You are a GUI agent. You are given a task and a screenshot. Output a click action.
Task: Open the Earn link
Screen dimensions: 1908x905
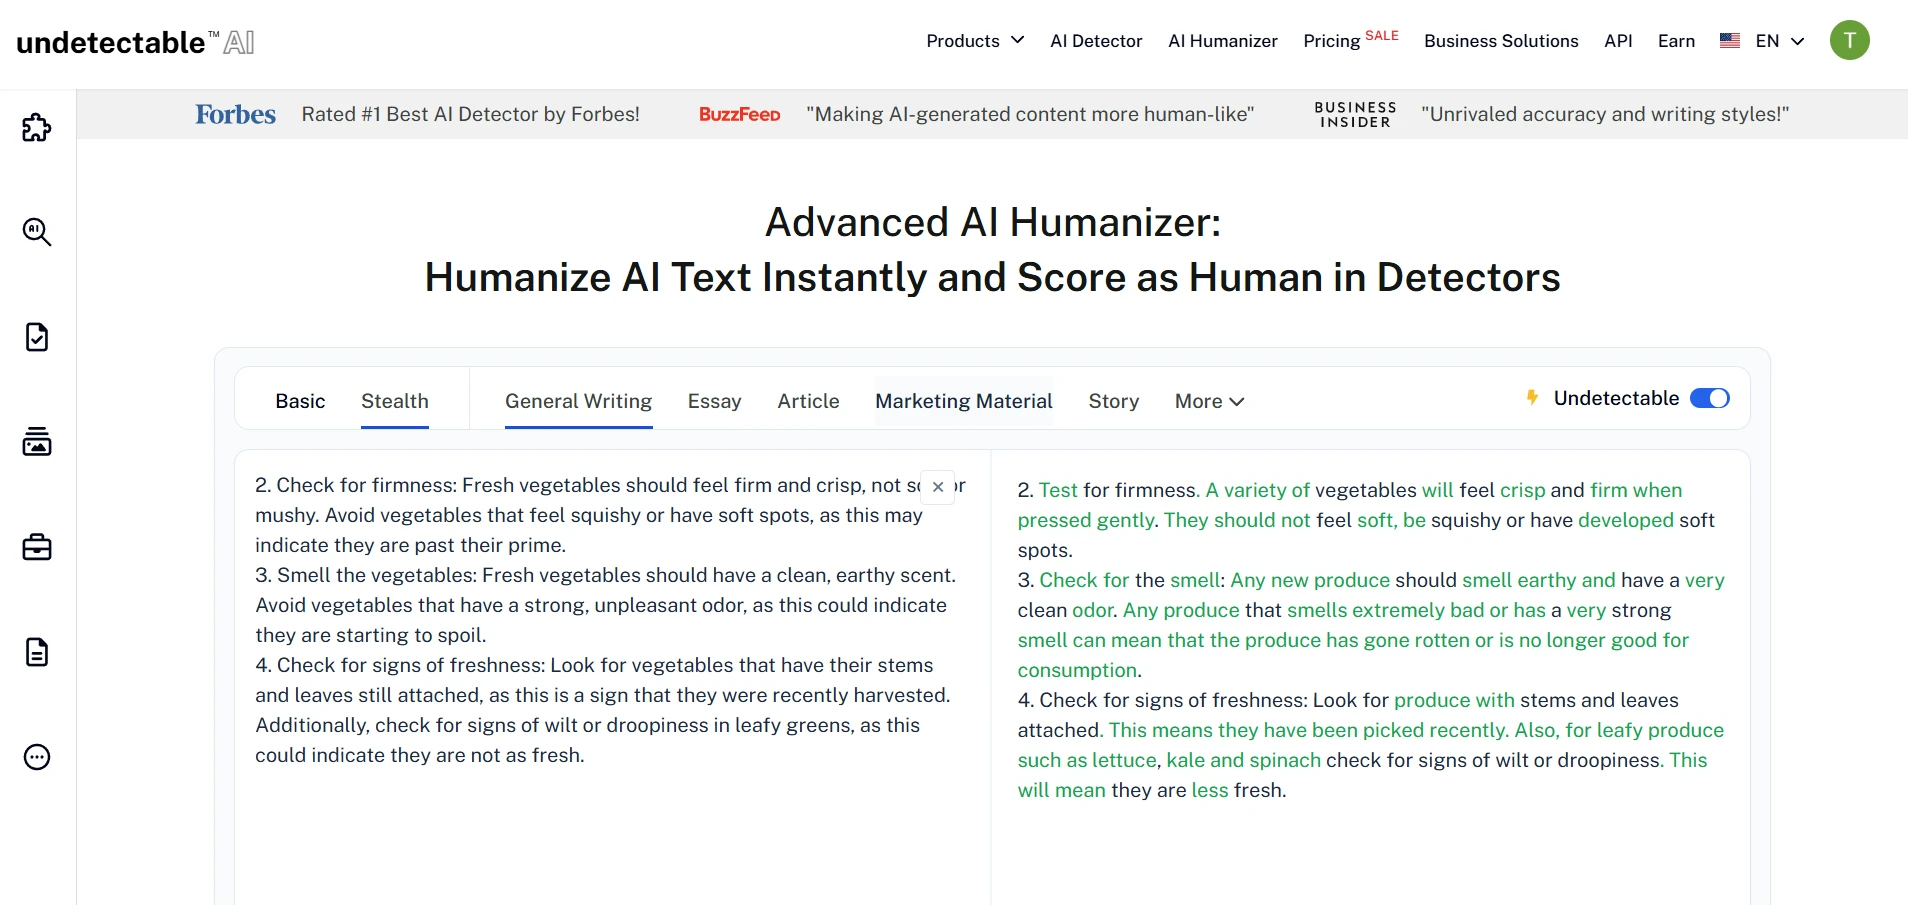(x=1676, y=41)
